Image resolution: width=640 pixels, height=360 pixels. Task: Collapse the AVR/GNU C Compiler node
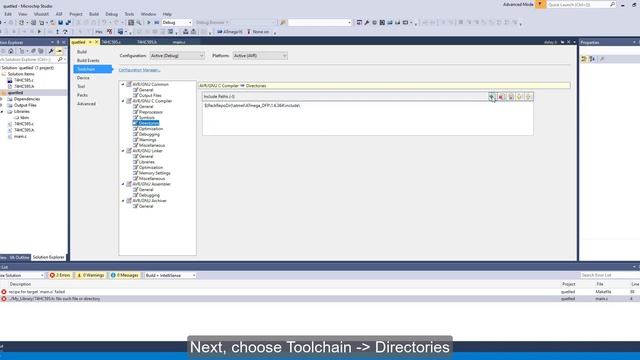pyautogui.click(x=123, y=101)
